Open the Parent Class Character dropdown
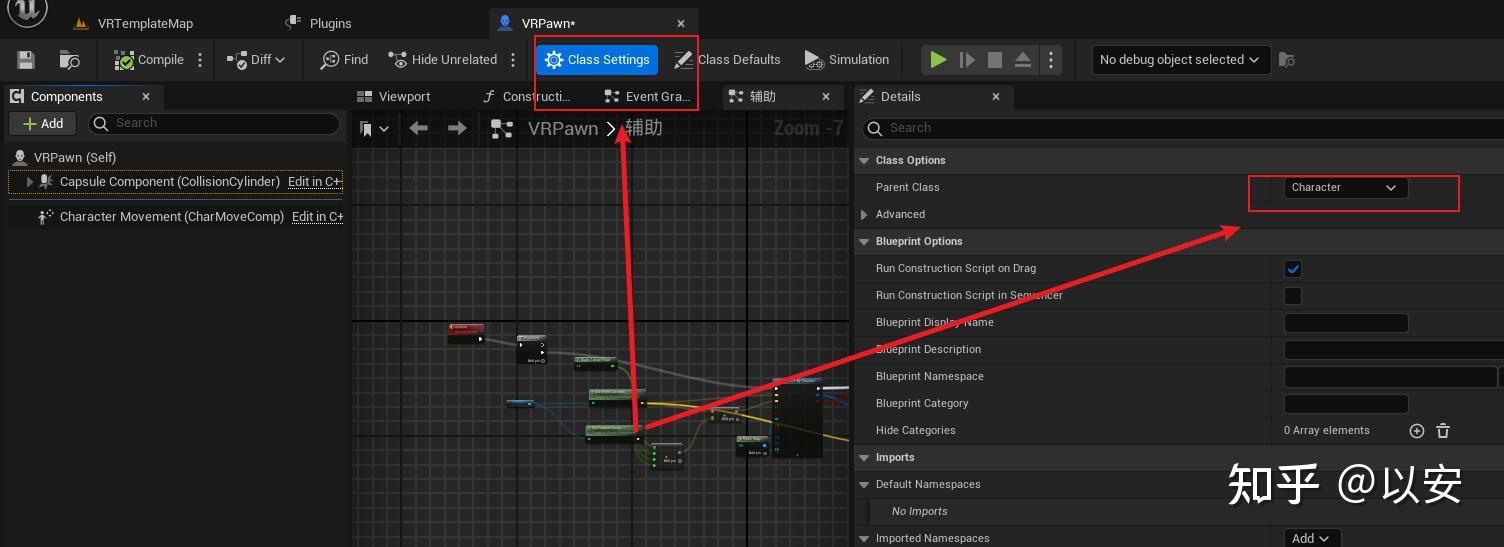1504x547 pixels. click(x=1345, y=188)
